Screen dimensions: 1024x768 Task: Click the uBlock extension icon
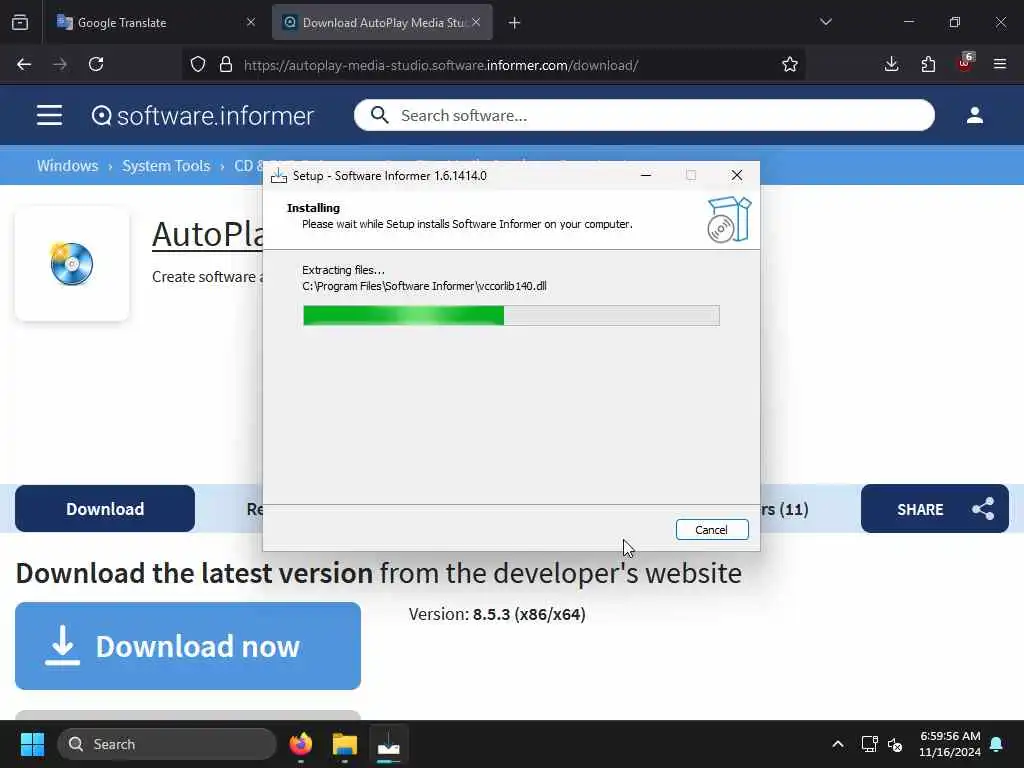965,63
